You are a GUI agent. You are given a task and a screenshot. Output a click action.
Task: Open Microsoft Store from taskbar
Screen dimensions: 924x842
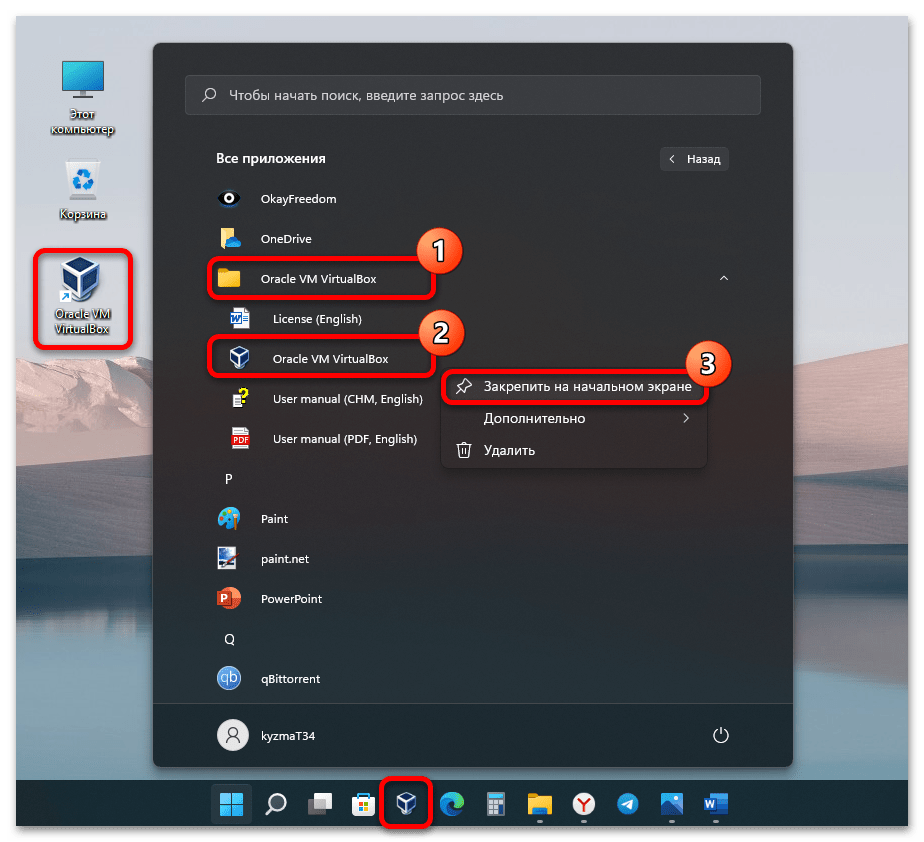(363, 804)
